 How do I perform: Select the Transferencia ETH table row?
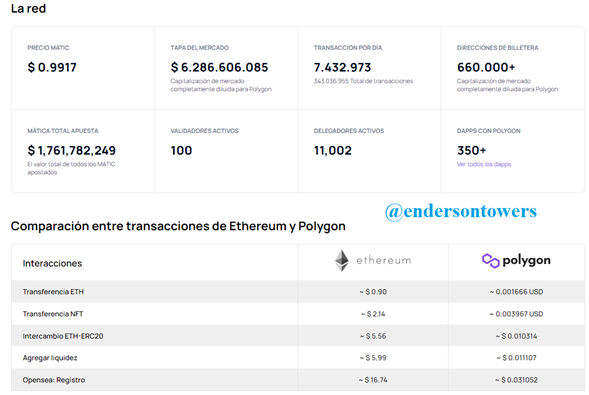coord(298,291)
